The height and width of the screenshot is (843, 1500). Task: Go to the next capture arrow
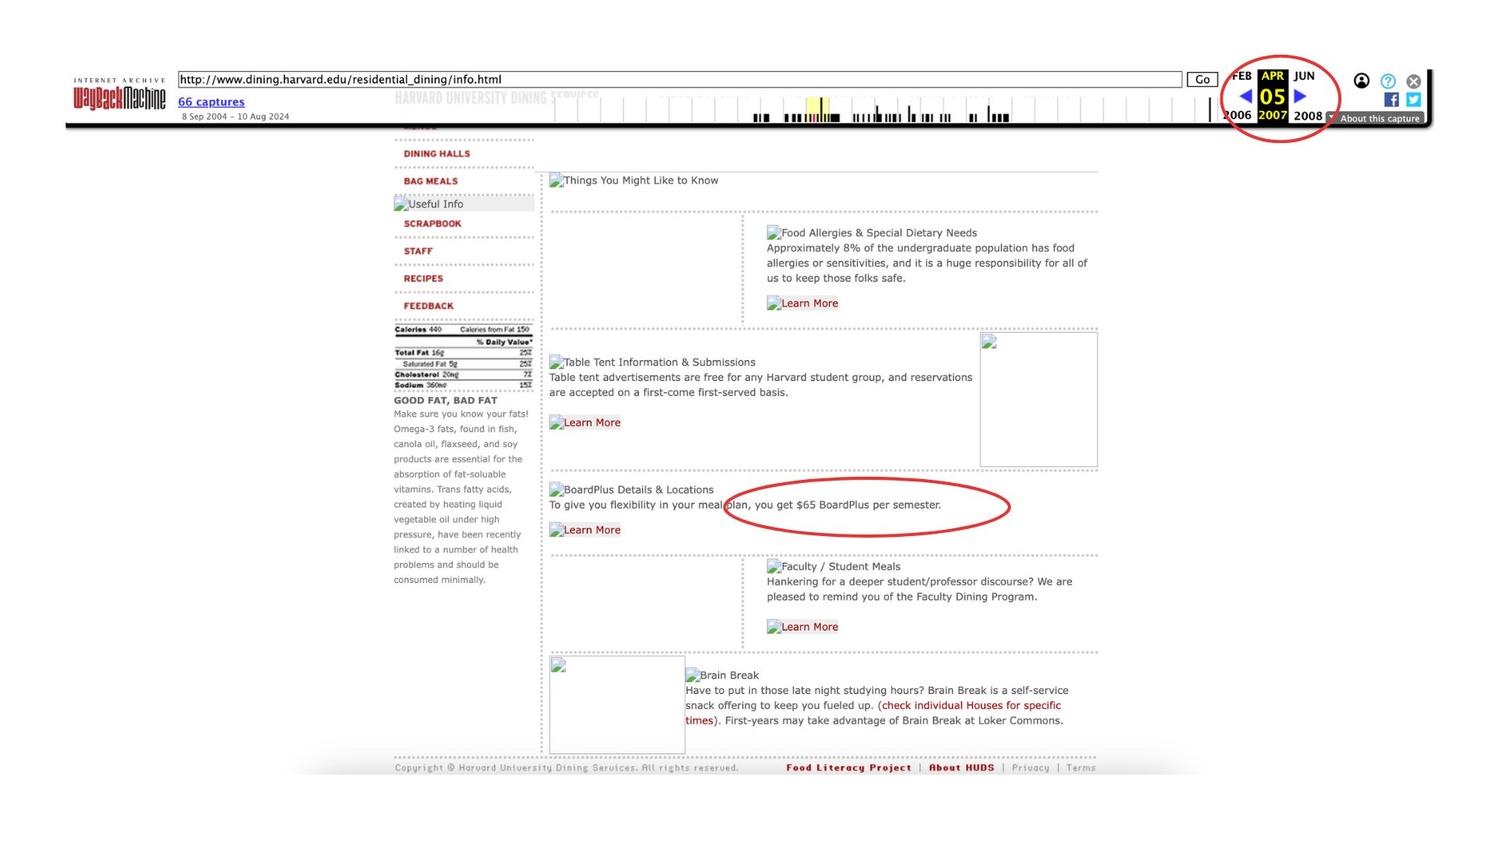pos(1300,96)
